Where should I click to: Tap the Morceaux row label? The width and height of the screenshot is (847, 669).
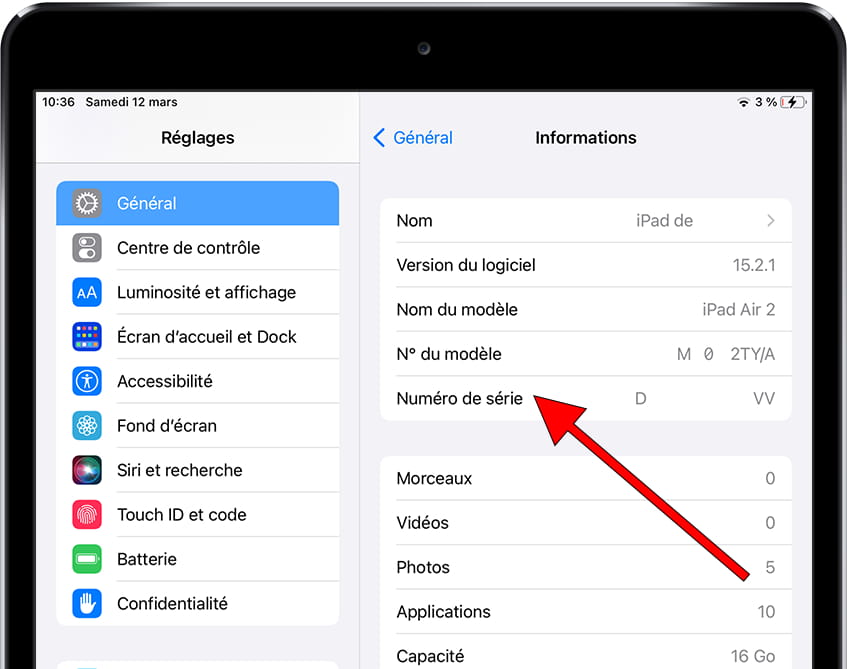[x=434, y=478]
